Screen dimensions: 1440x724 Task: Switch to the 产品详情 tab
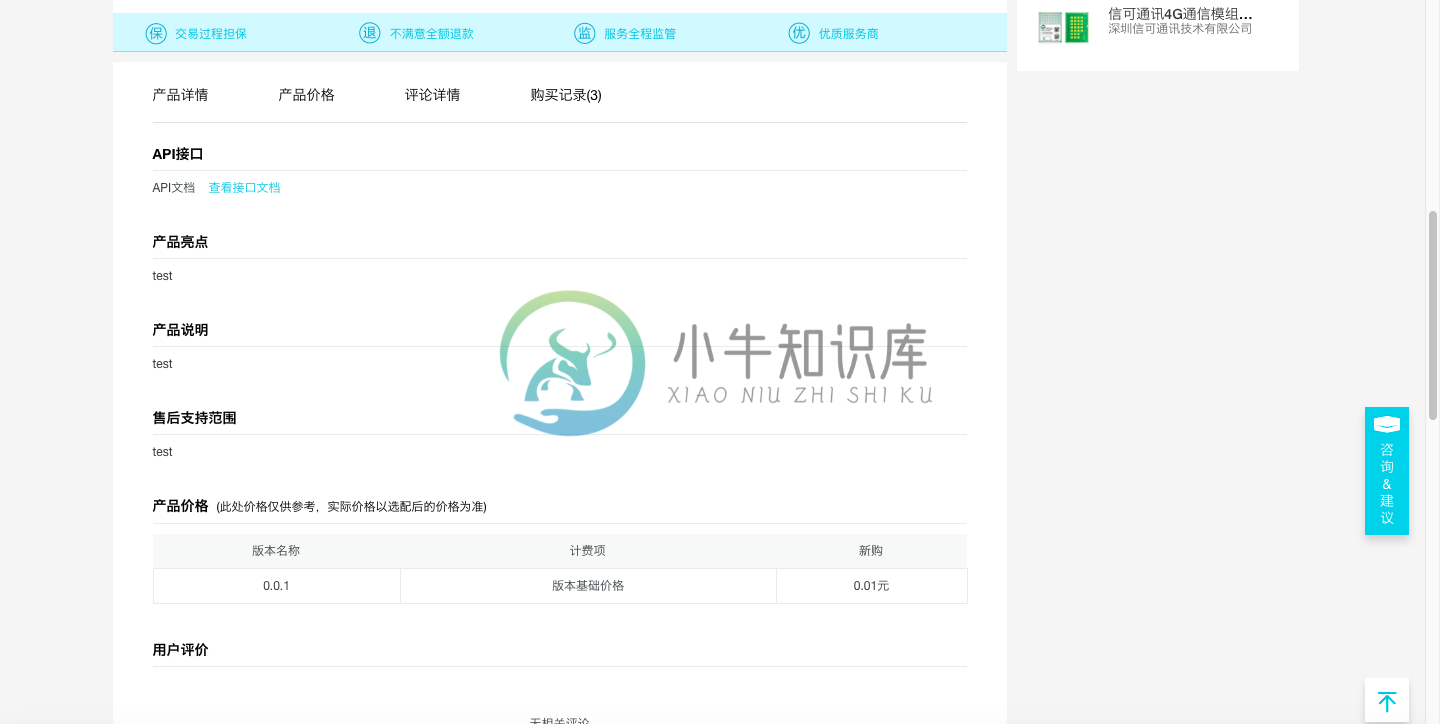click(181, 95)
